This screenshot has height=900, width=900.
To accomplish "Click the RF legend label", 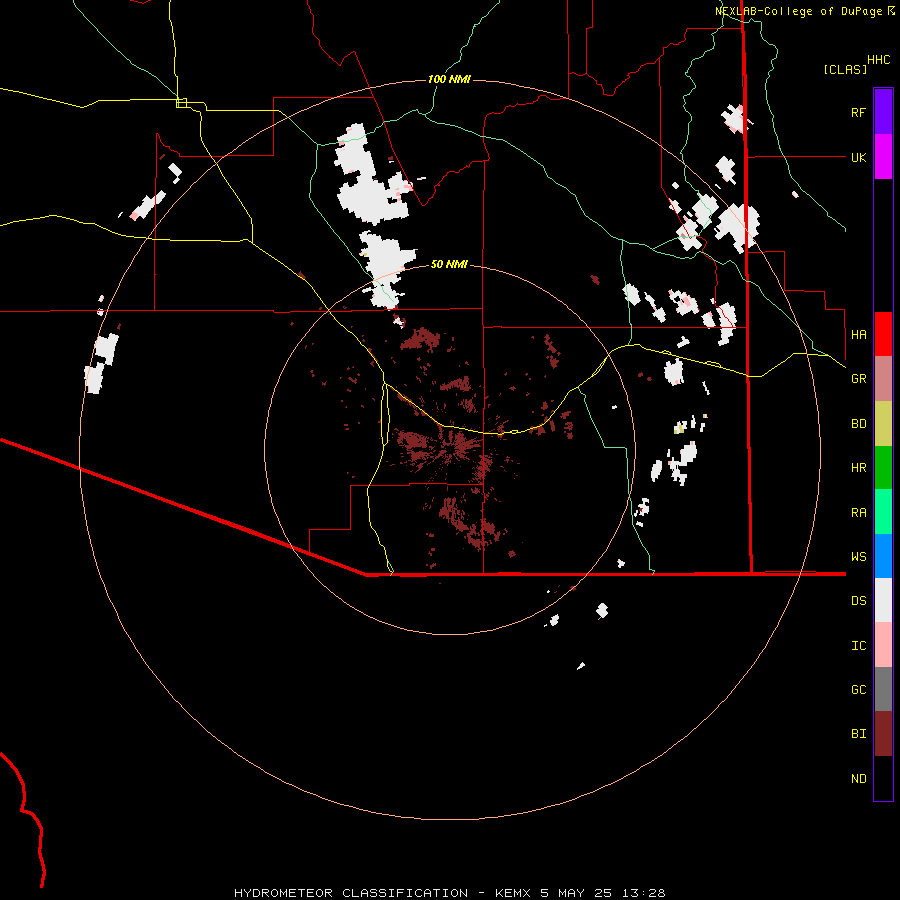I will [x=858, y=112].
